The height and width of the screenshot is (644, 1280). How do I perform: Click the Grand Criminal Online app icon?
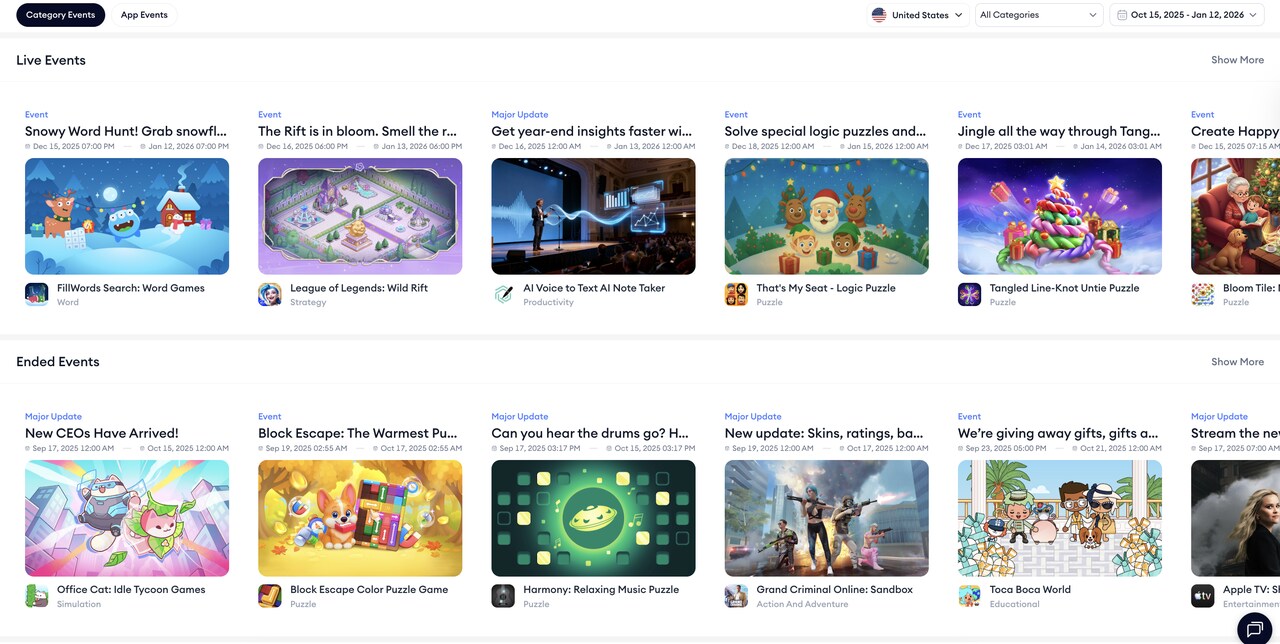(736, 596)
